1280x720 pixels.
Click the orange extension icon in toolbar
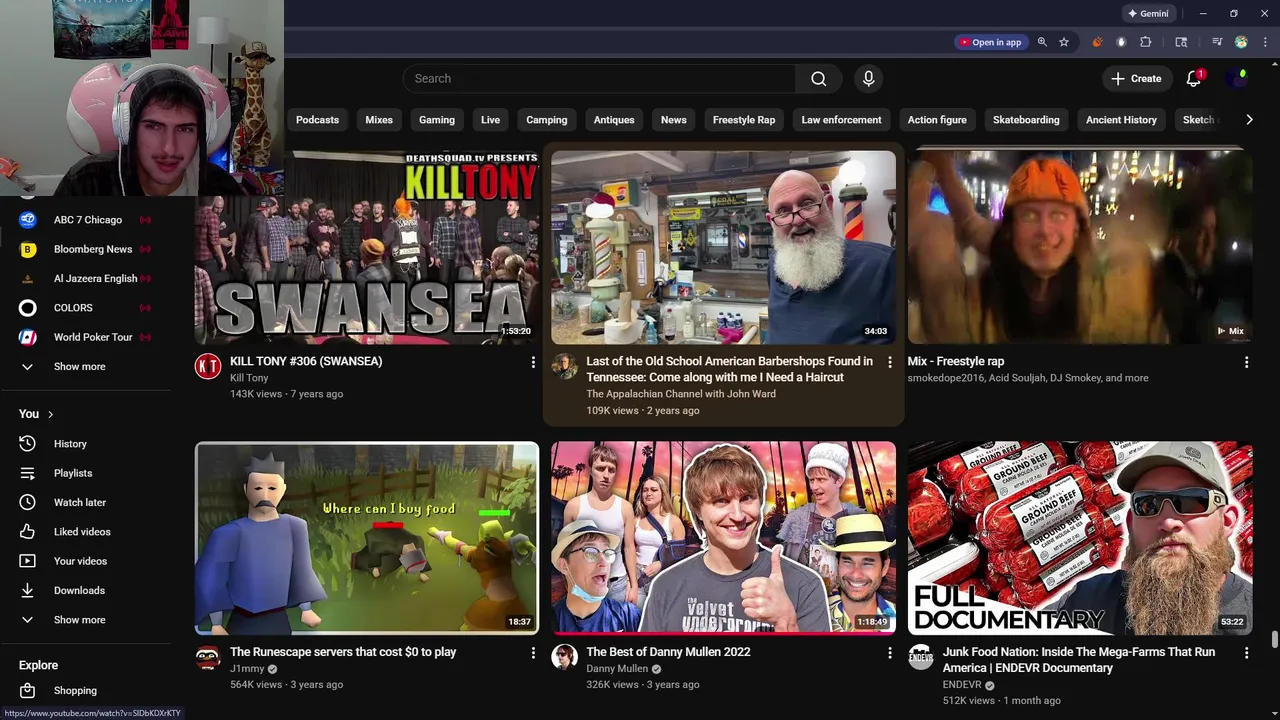click(x=1097, y=42)
